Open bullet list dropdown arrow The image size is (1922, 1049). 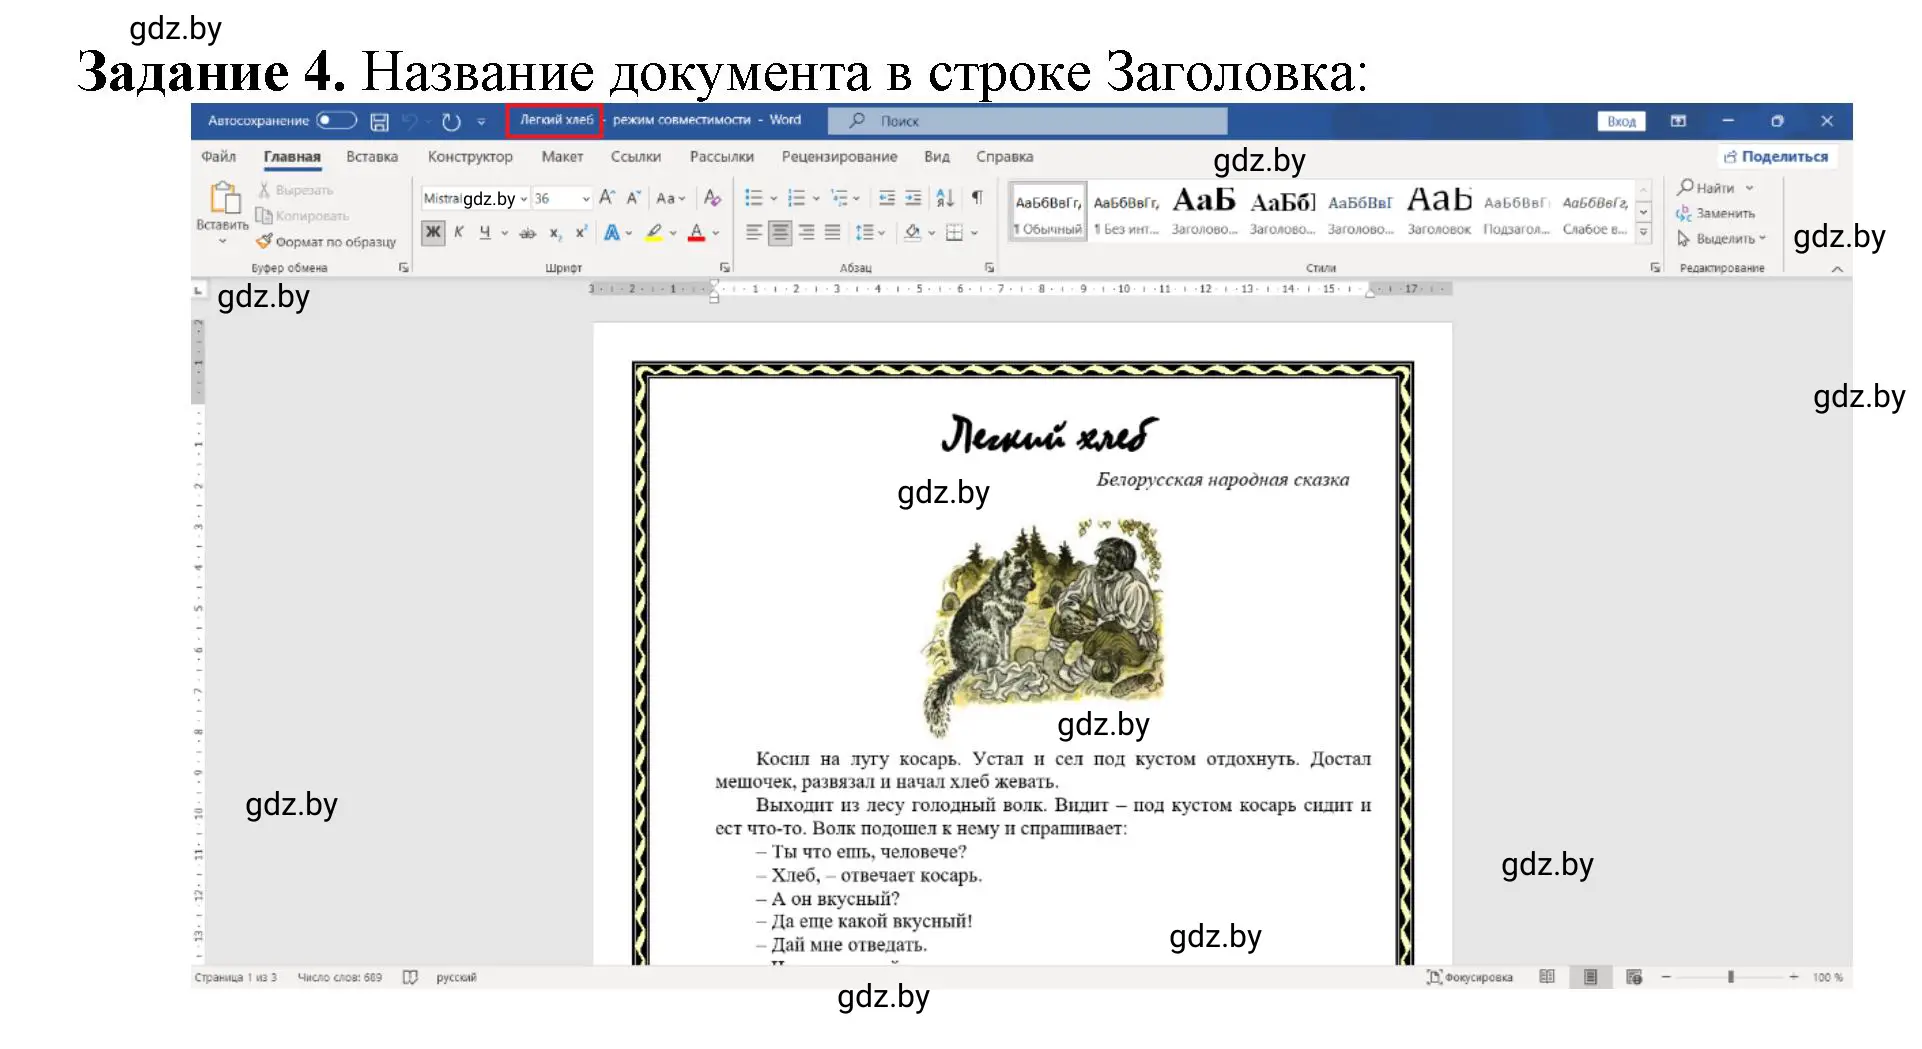pos(774,198)
